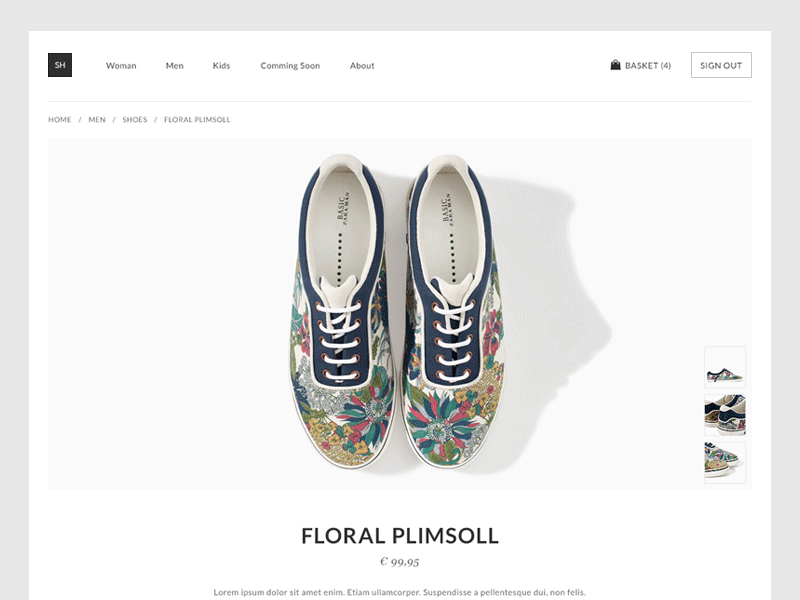Screen dimensions: 800x600
Task: View Basket (4) contents
Action: pos(647,66)
